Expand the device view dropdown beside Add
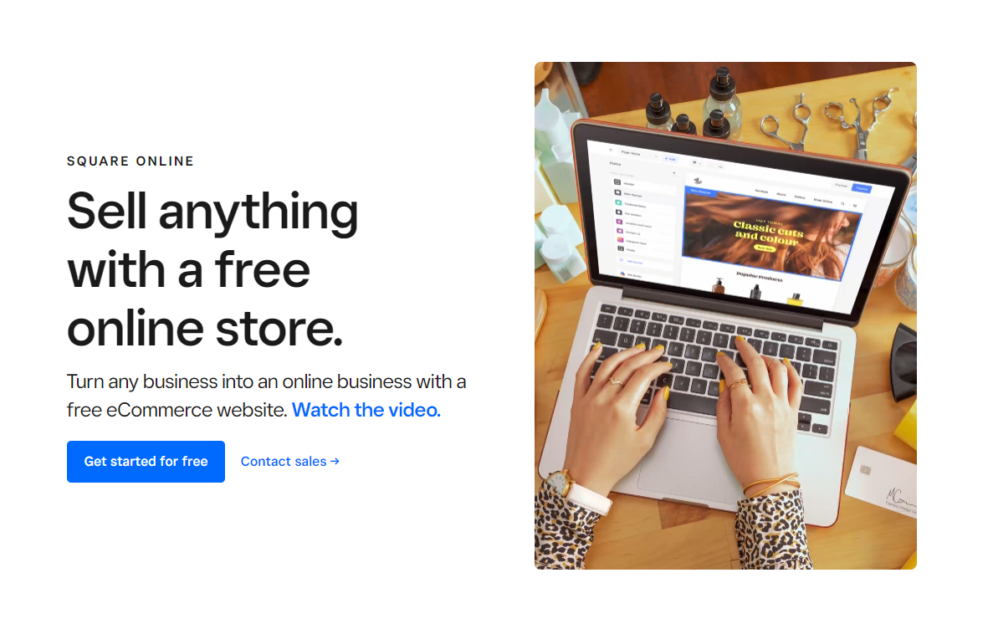This screenshot has height=629, width=993. pyautogui.click(x=697, y=163)
